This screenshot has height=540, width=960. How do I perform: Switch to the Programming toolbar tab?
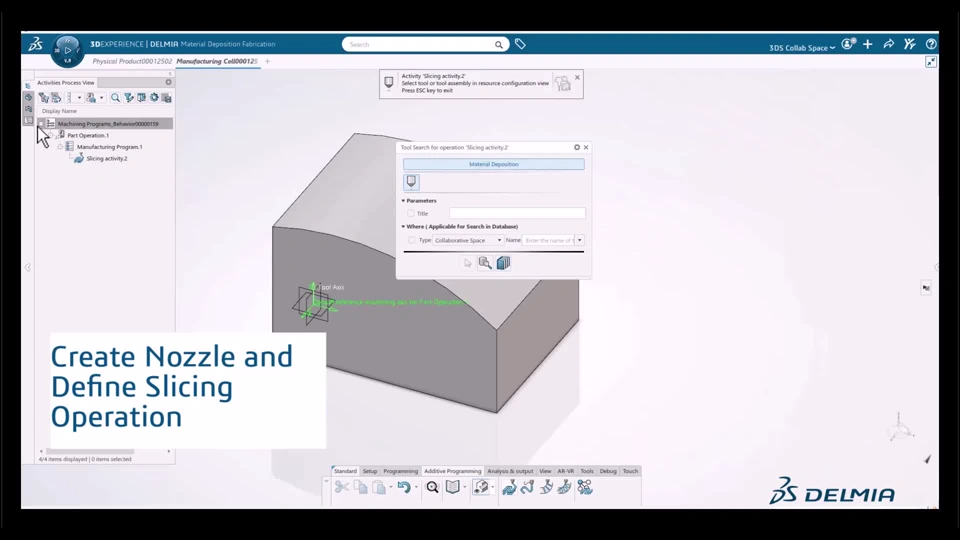(400, 471)
